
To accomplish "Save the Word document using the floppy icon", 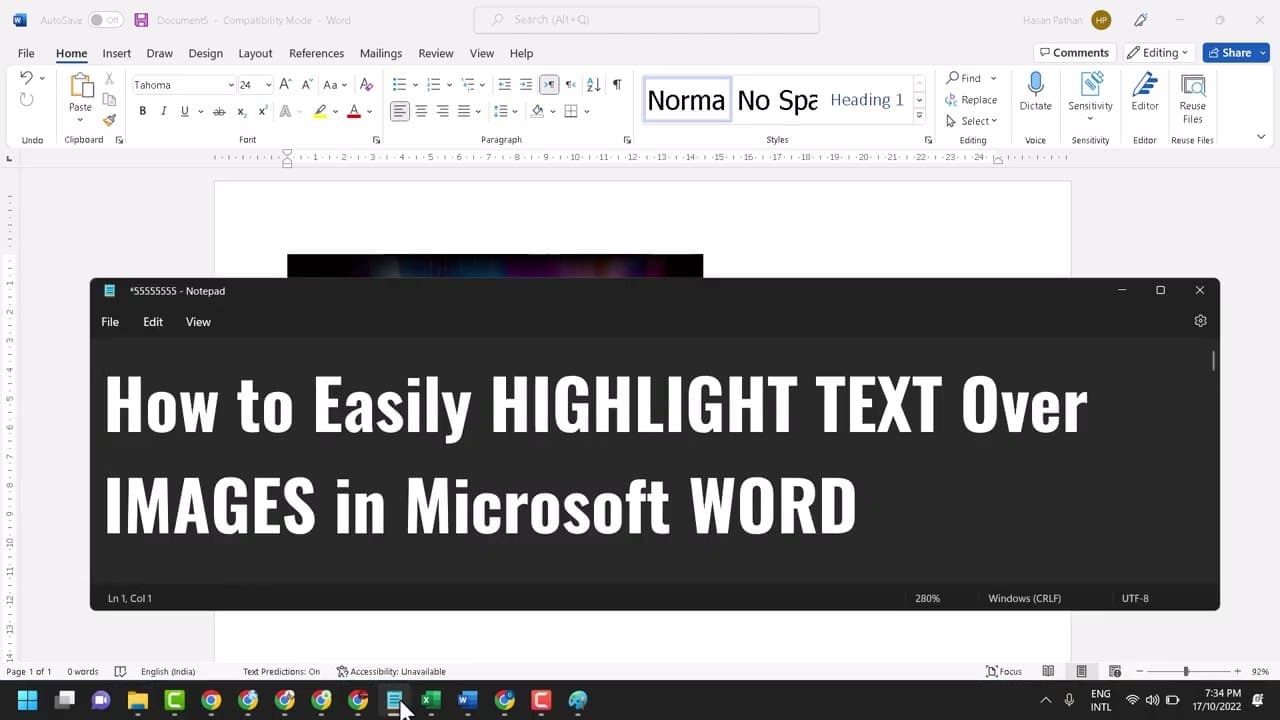I will click(141, 20).
